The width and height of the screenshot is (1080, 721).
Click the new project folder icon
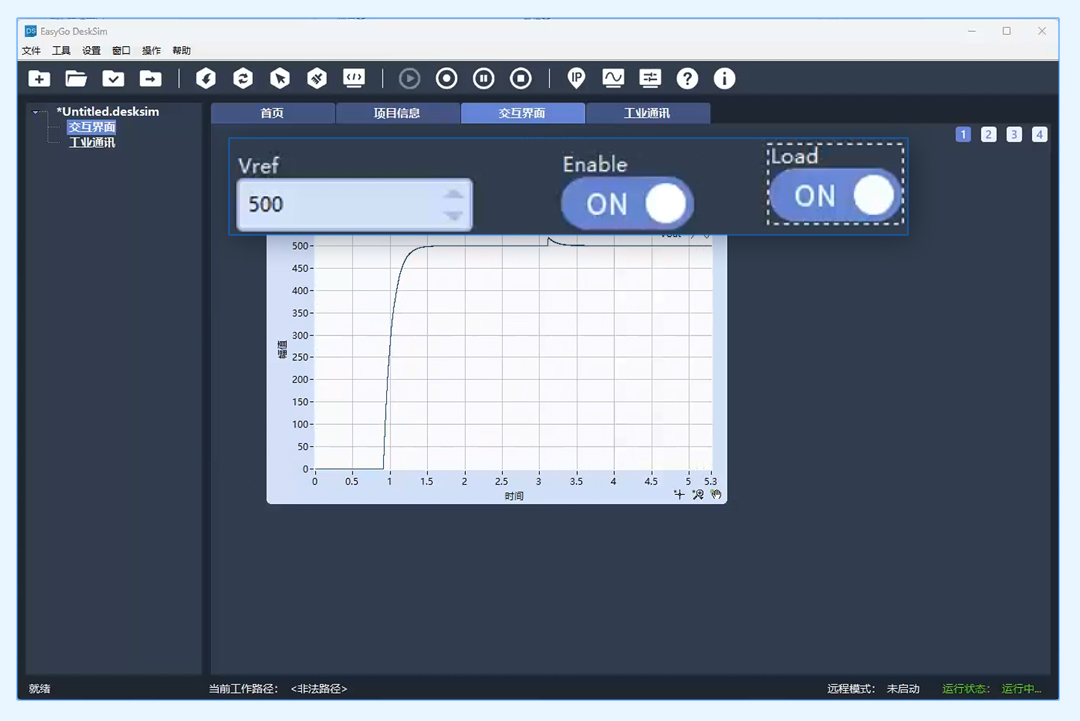tap(39, 79)
